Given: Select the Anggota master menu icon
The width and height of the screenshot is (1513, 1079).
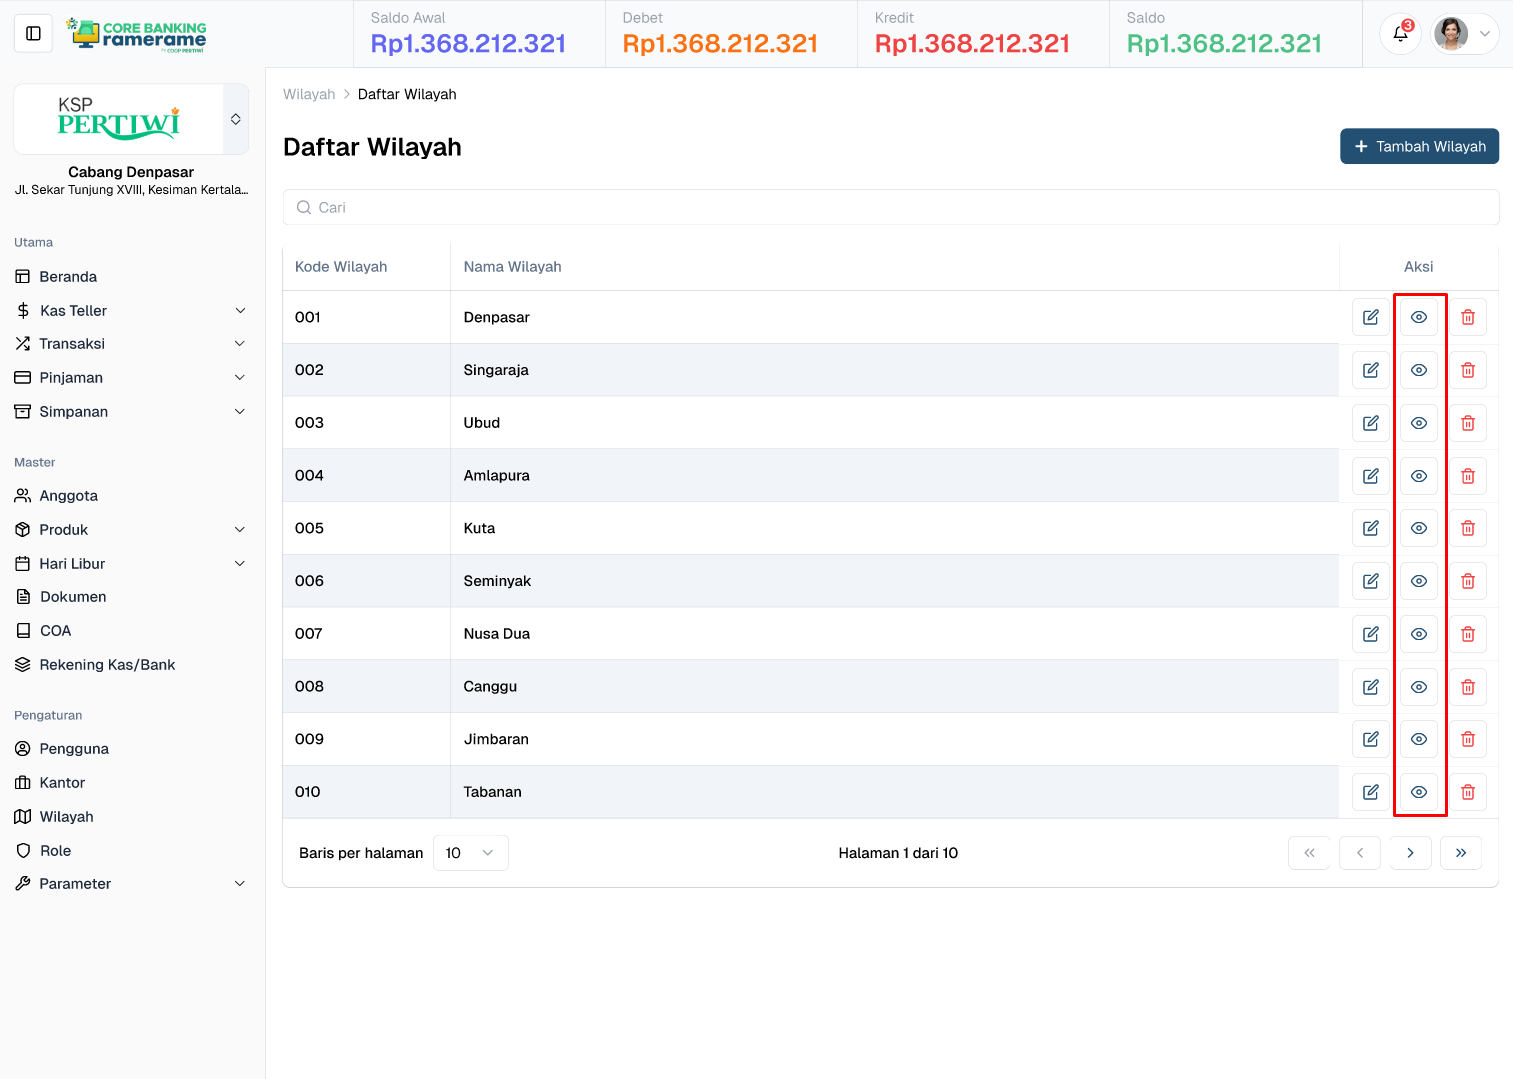Looking at the screenshot, I should click(23, 495).
